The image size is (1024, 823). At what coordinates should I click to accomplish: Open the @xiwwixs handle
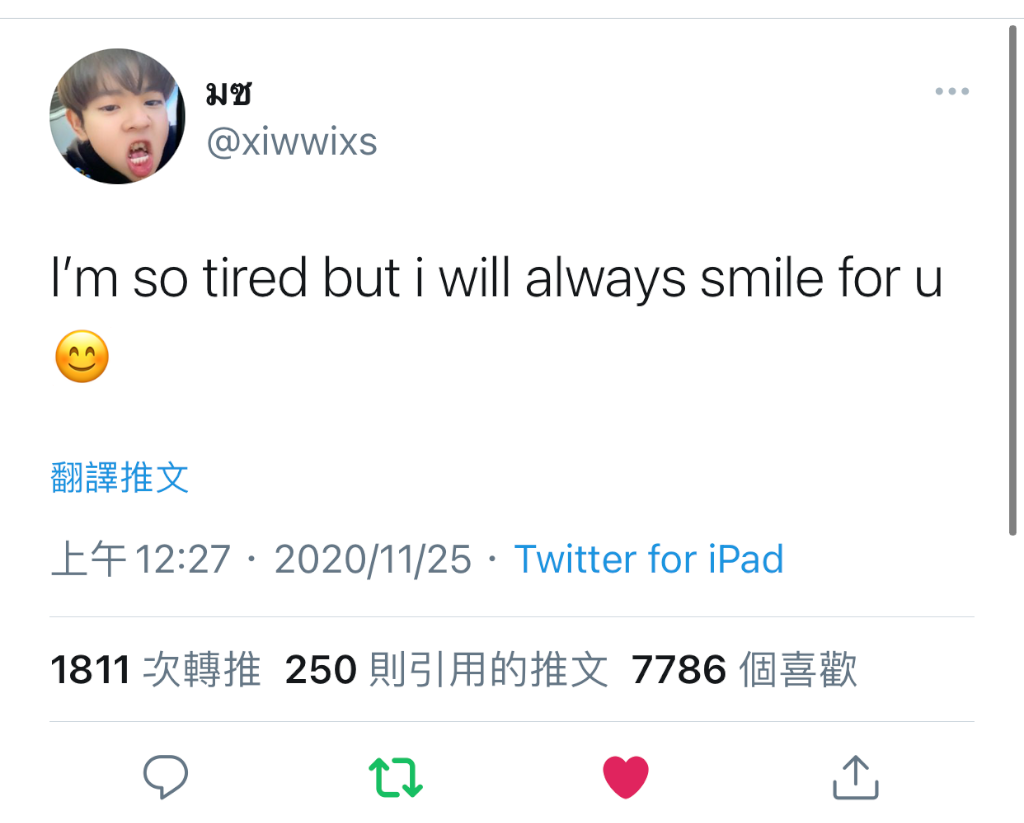[x=292, y=142]
